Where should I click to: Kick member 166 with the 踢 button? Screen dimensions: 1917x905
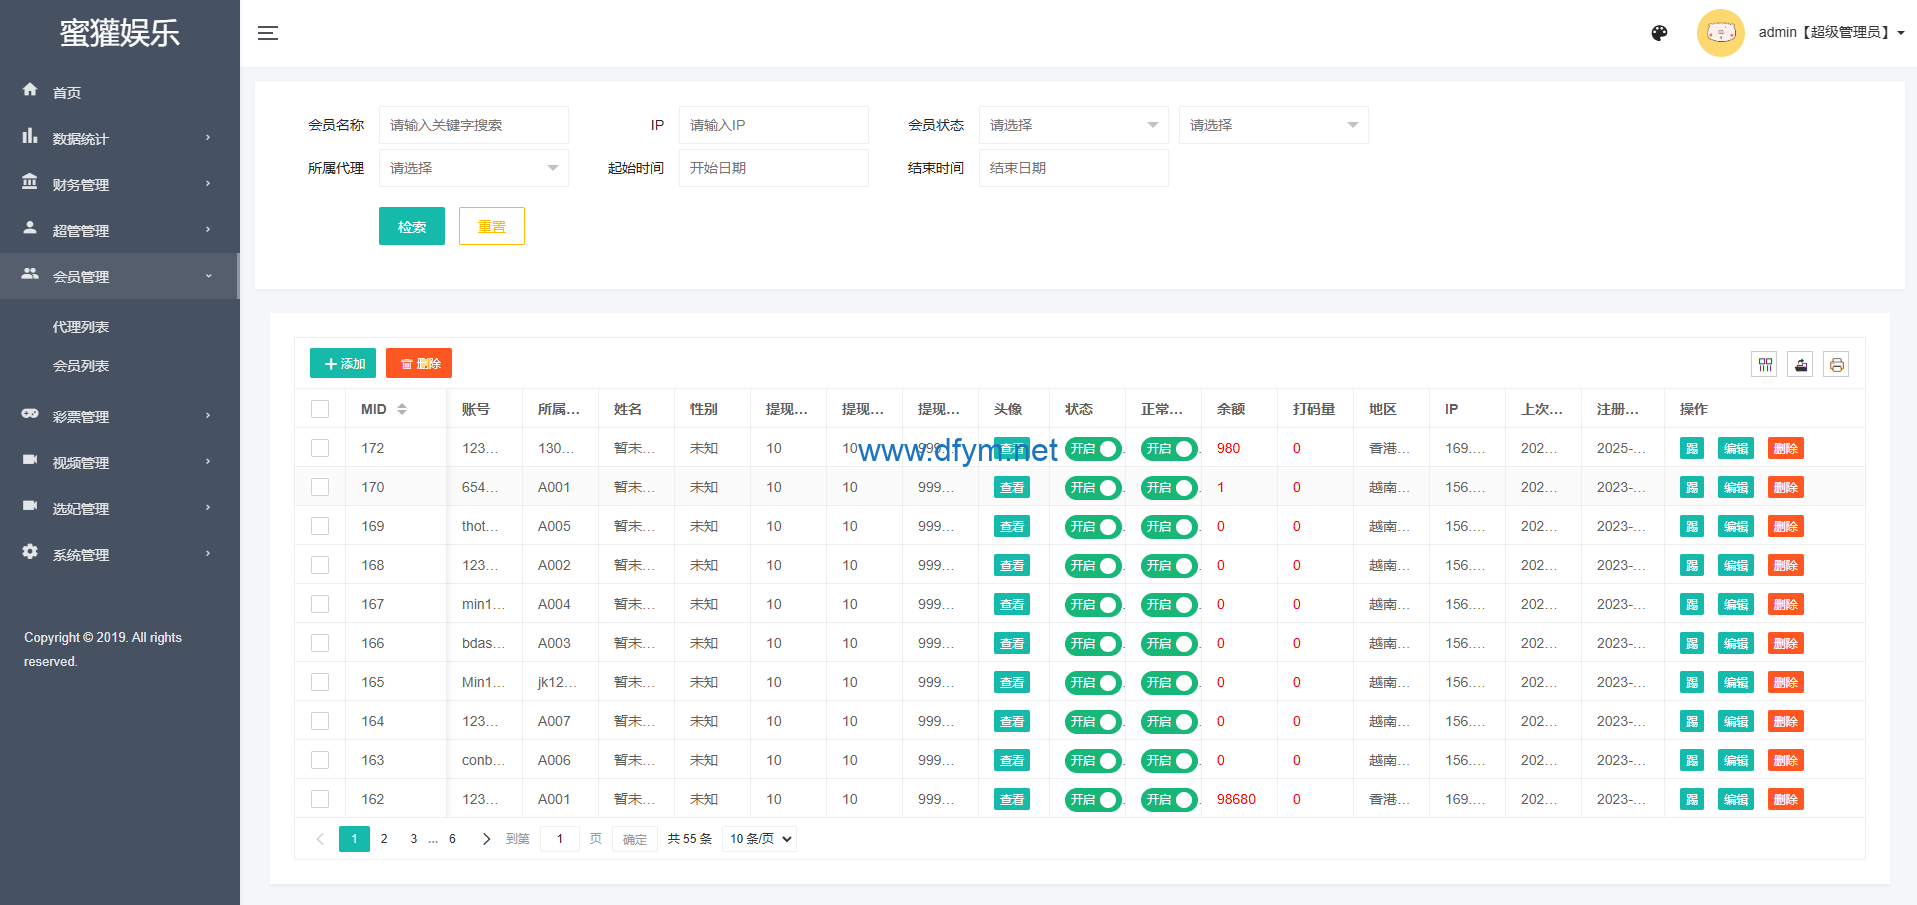coord(1692,644)
